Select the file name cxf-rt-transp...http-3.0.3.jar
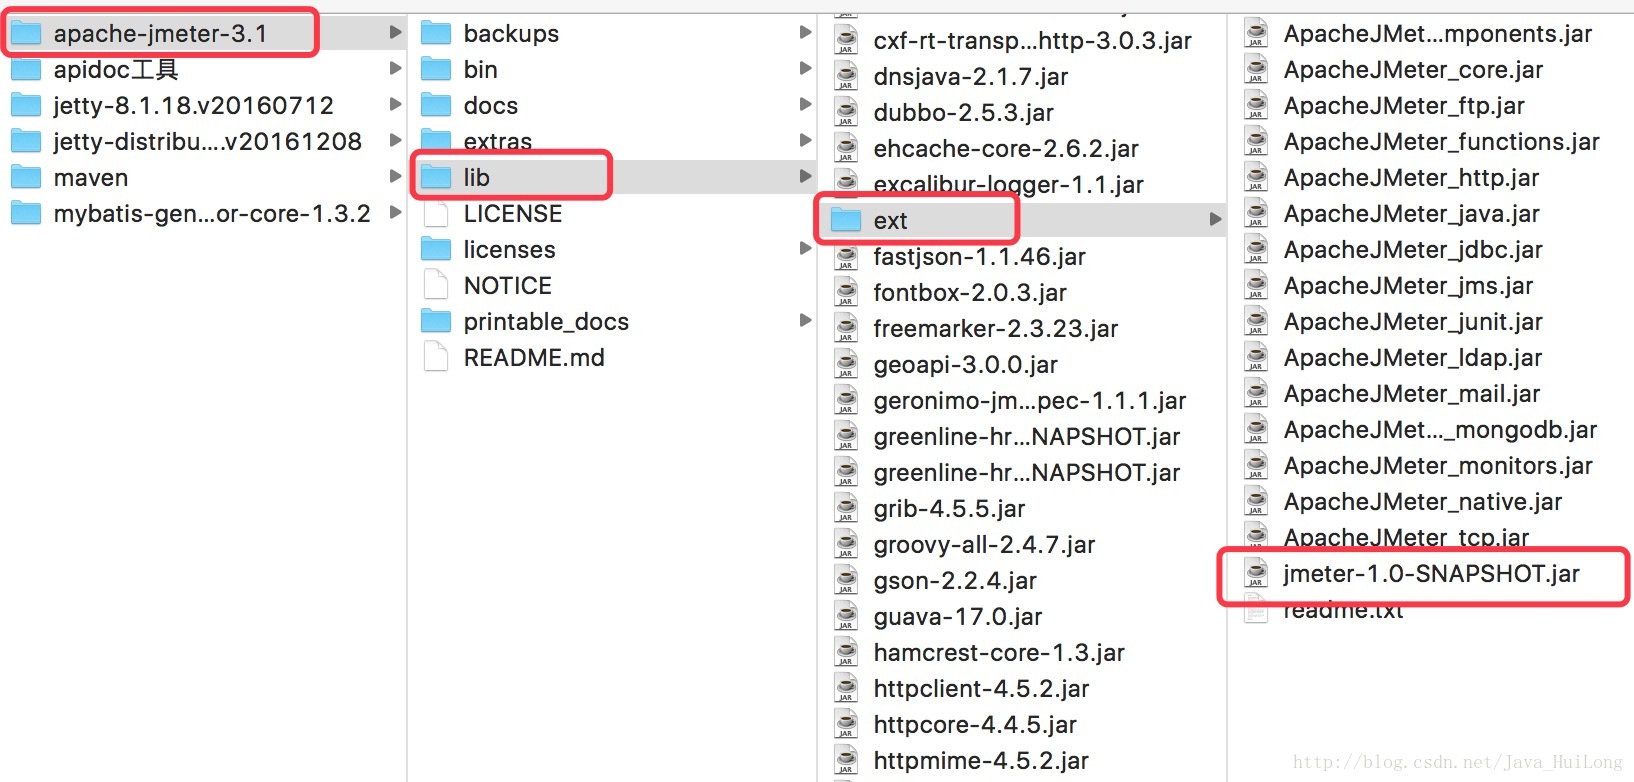This screenshot has height=782, width=1634. click(1032, 41)
